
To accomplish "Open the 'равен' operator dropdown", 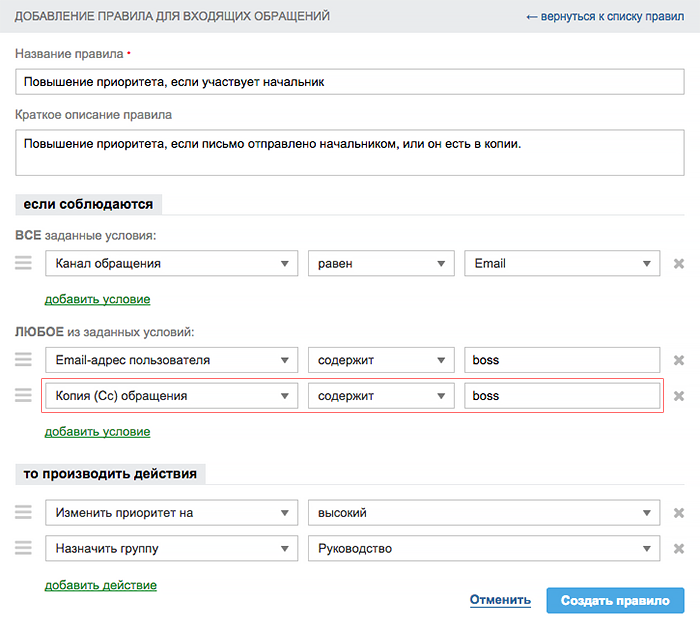I will 381,263.
